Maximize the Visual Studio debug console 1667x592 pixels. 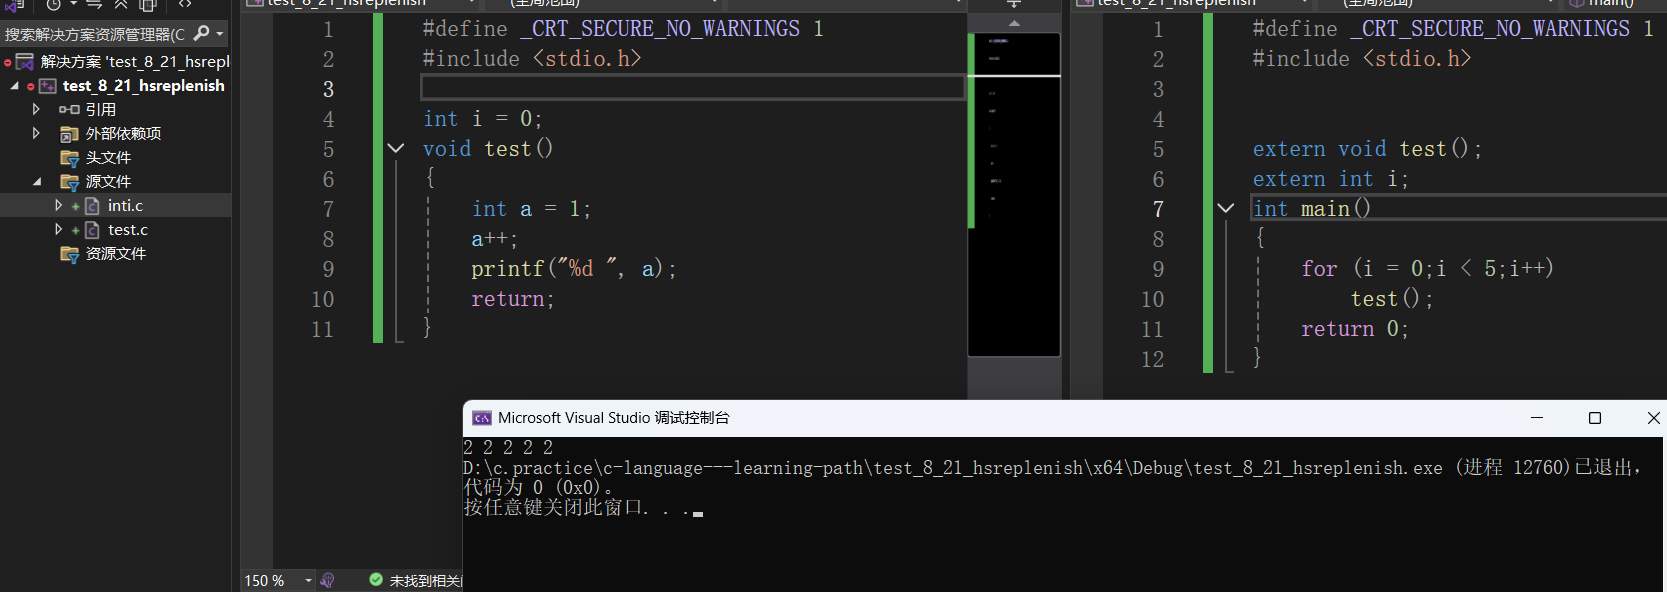pyautogui.click(x=1595, y=418)
